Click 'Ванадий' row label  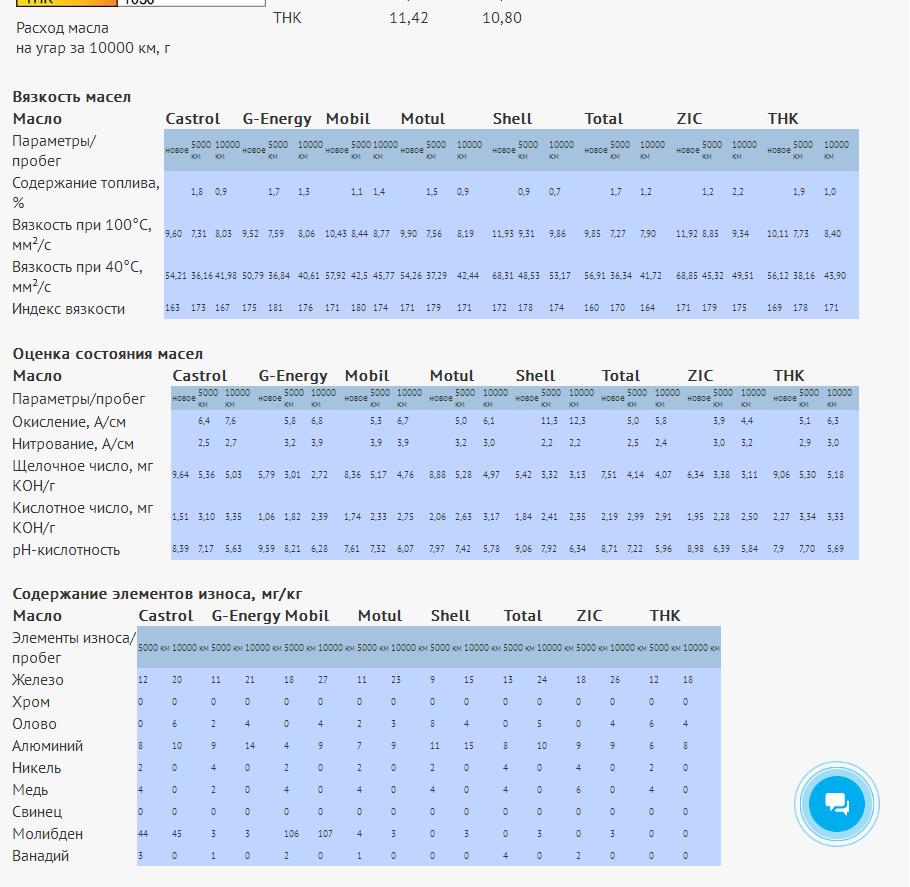41,856
